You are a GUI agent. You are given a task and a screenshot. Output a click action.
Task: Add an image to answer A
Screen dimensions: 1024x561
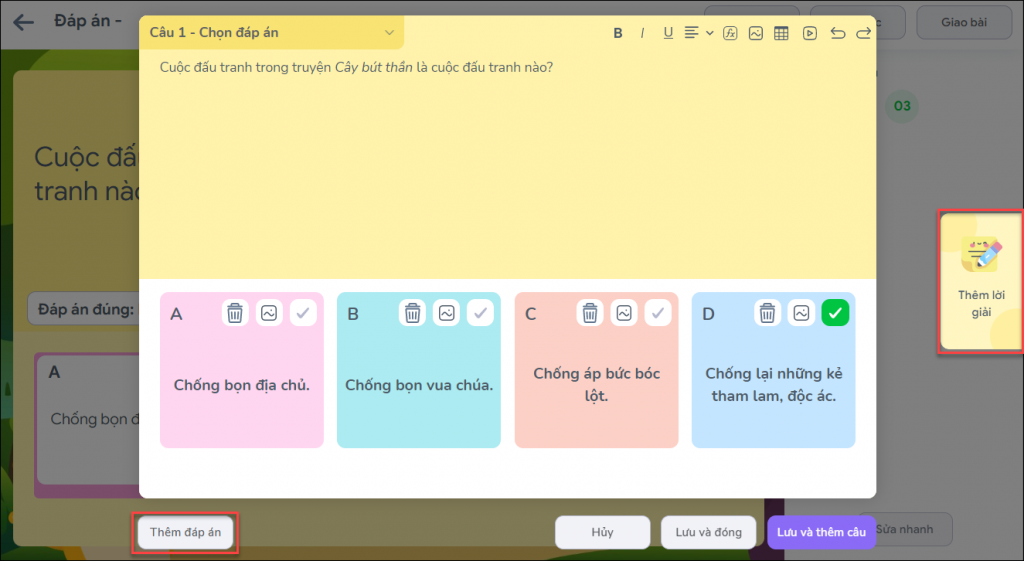(x=269, y=313)
